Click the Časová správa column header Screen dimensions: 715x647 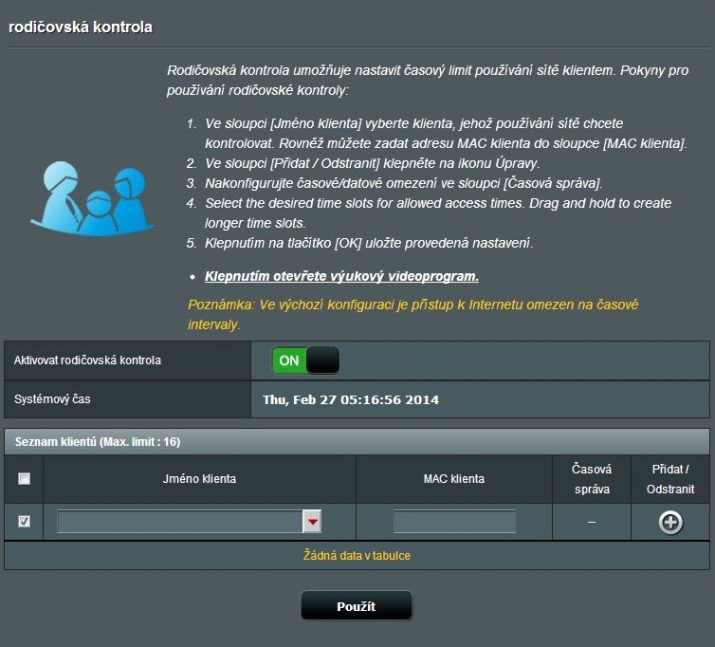[591, 478]
